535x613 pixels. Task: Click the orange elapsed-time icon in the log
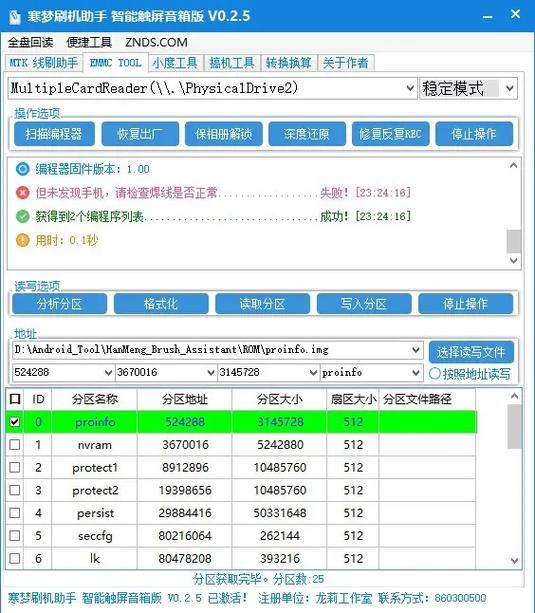pyautogui.click(x=22, y=240)
